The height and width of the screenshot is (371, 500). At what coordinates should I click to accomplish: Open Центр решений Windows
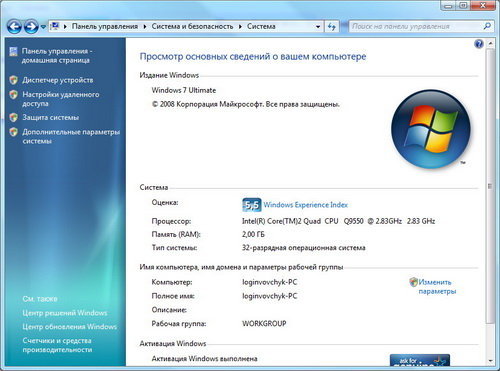pyautogui.click(x=65, y=313)
